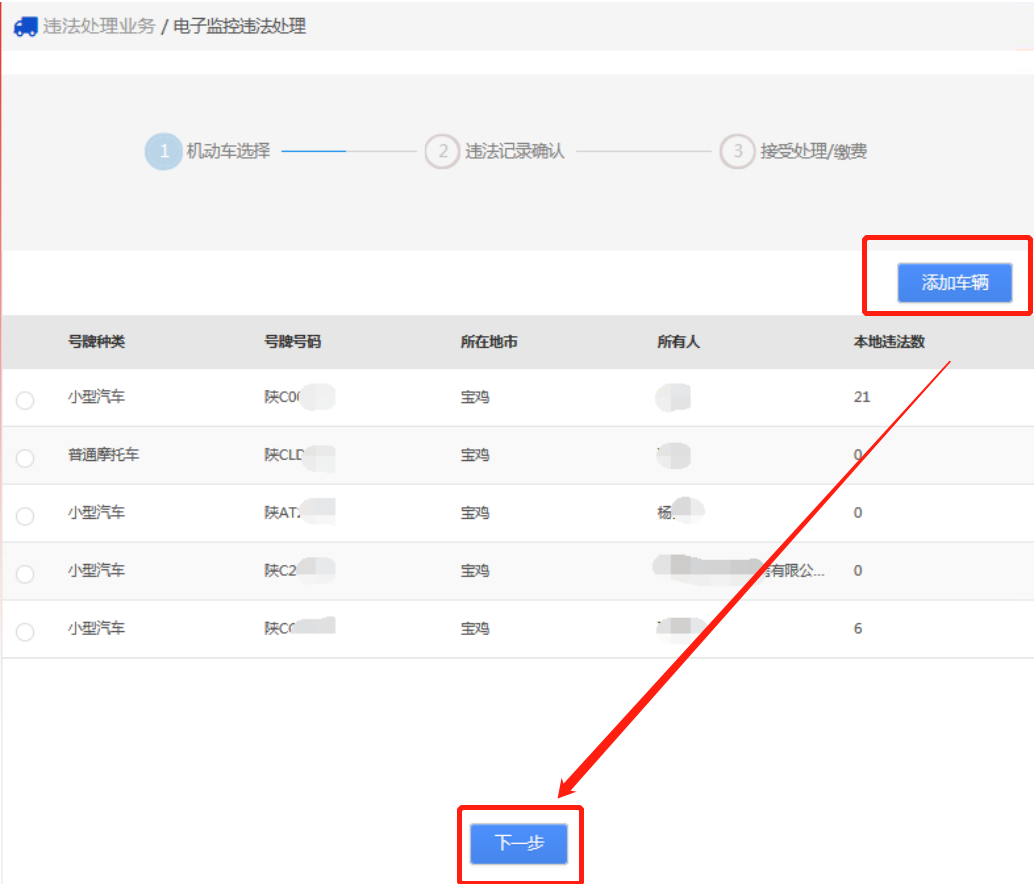Select the radio button for the vehicle with 21 violations
The height and width of the screenshot is (884, 1035).
pos(25,400)
